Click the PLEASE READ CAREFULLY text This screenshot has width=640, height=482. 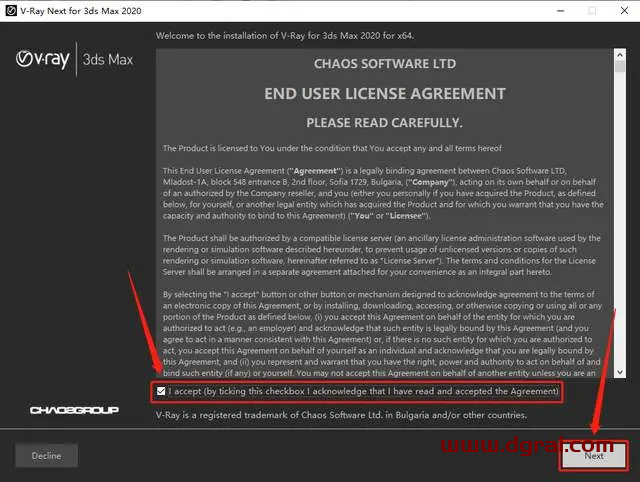(385, 123)
